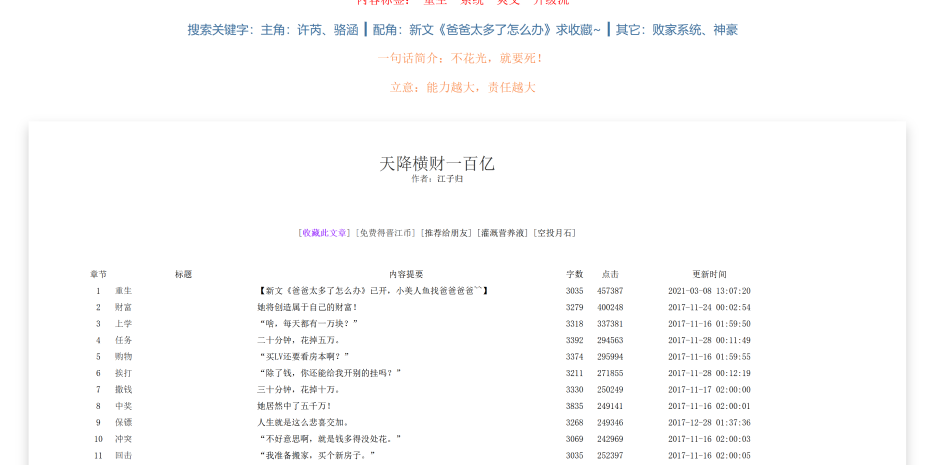The height and width of the screenshot is (465, 944).
Task: Read chapter 11 回击
Action: click(123, 456)
